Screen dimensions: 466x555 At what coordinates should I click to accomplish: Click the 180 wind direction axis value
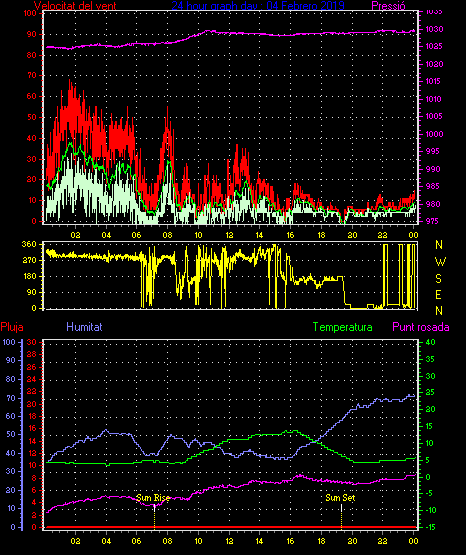tap(29, 277)
